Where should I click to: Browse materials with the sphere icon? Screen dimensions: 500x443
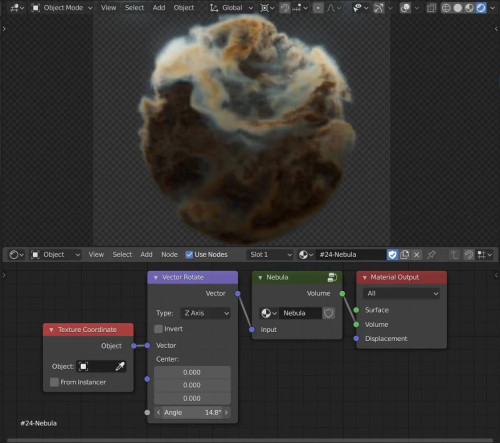[x=306, y=255]
